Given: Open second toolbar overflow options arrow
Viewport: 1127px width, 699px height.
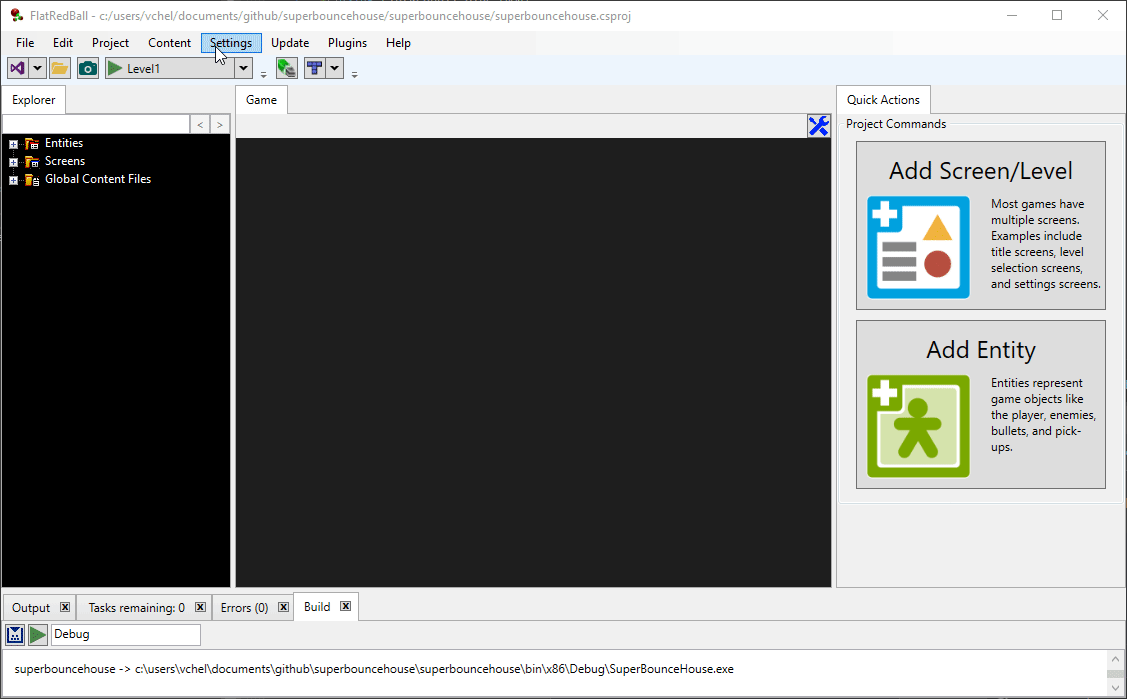Looking at the screenshot, I should point(354,74).
